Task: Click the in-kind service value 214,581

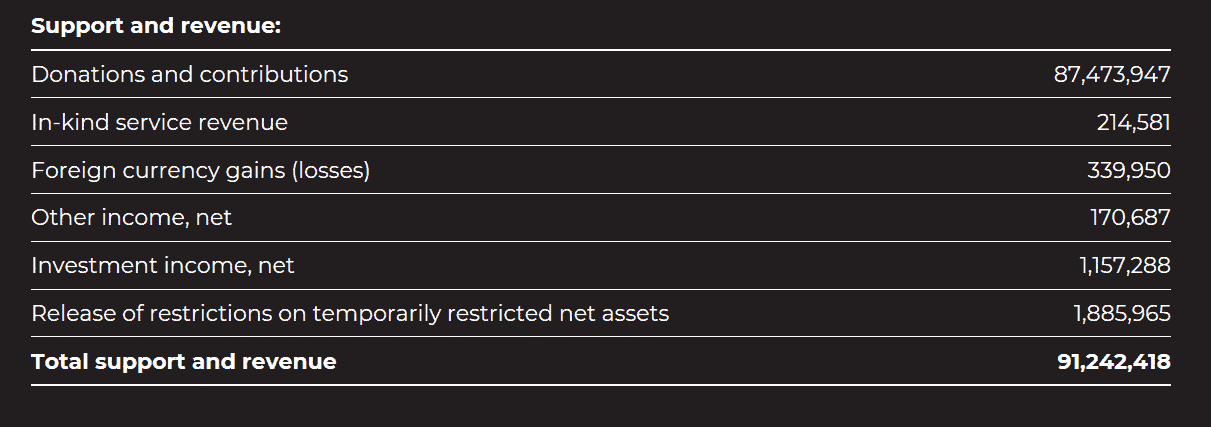Action: (x=1133, y=122)
